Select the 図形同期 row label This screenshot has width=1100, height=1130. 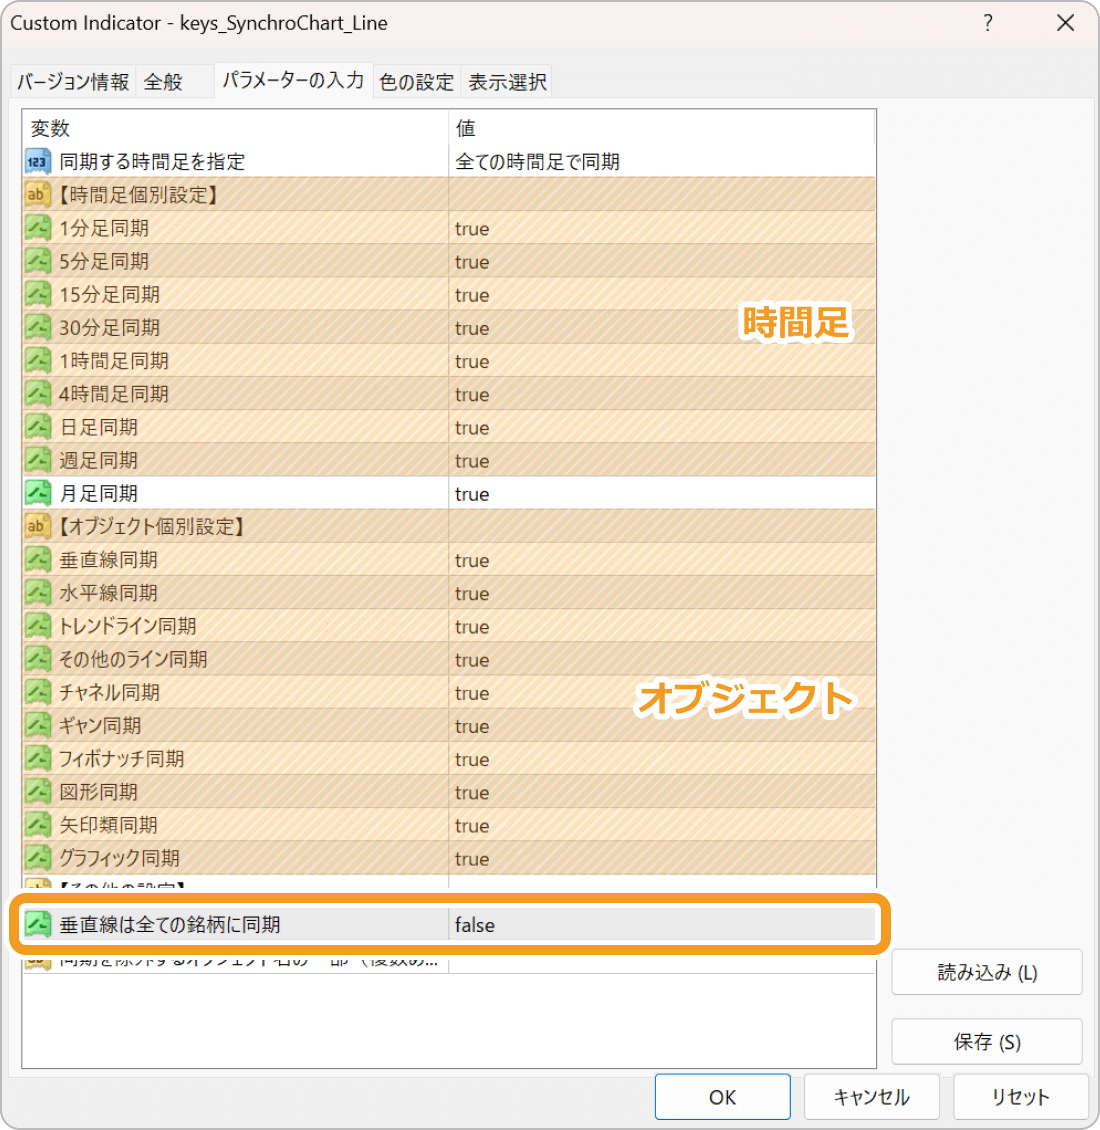(x=98, y=792)
